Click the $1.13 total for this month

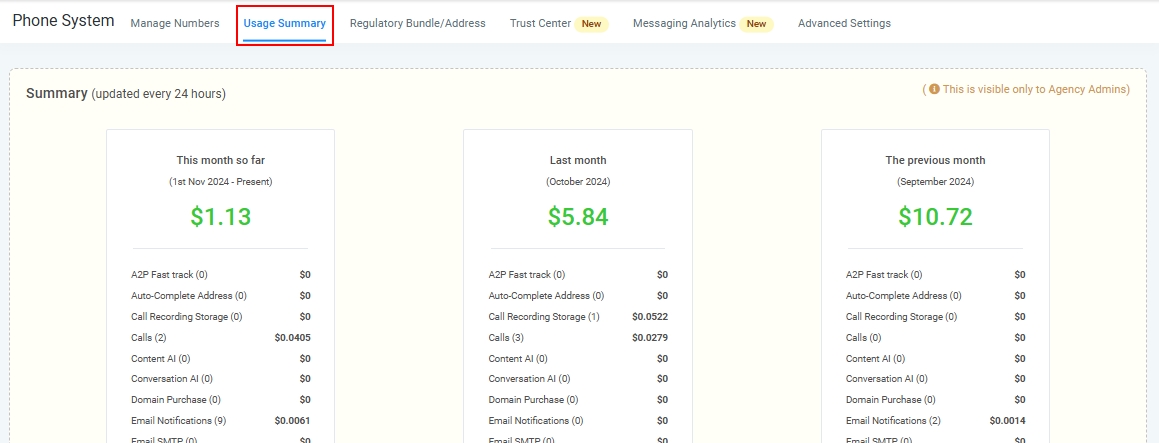pyautogui.click(x=220, y=217)
